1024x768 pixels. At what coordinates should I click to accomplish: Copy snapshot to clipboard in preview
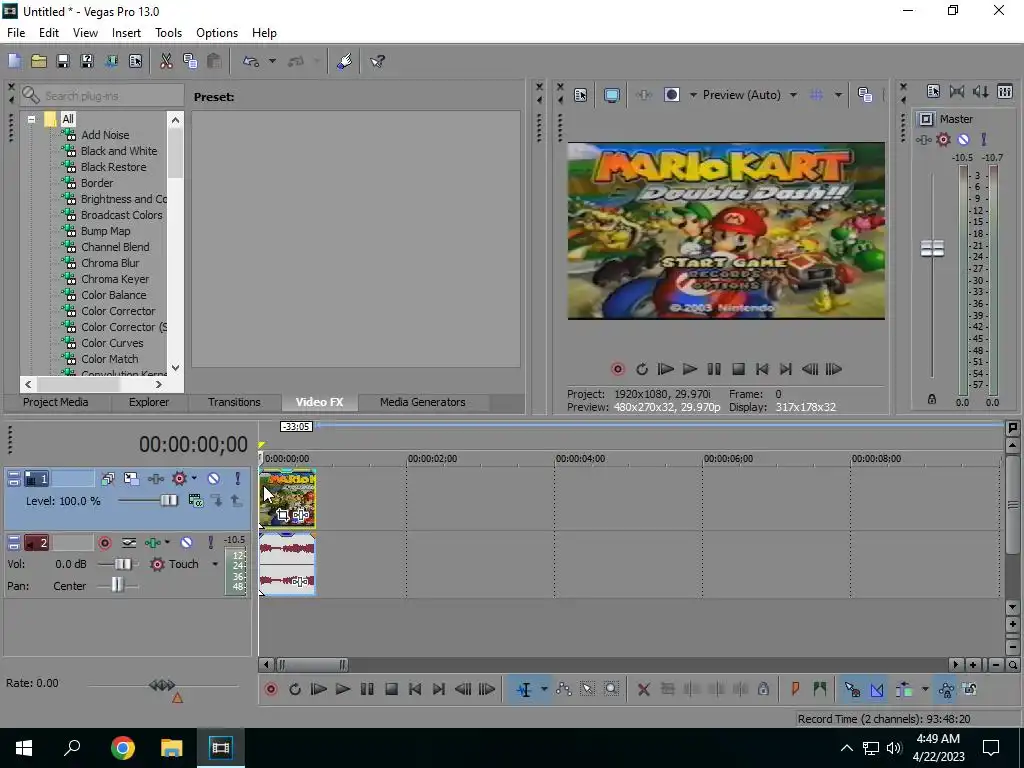(x=865, y=95)
